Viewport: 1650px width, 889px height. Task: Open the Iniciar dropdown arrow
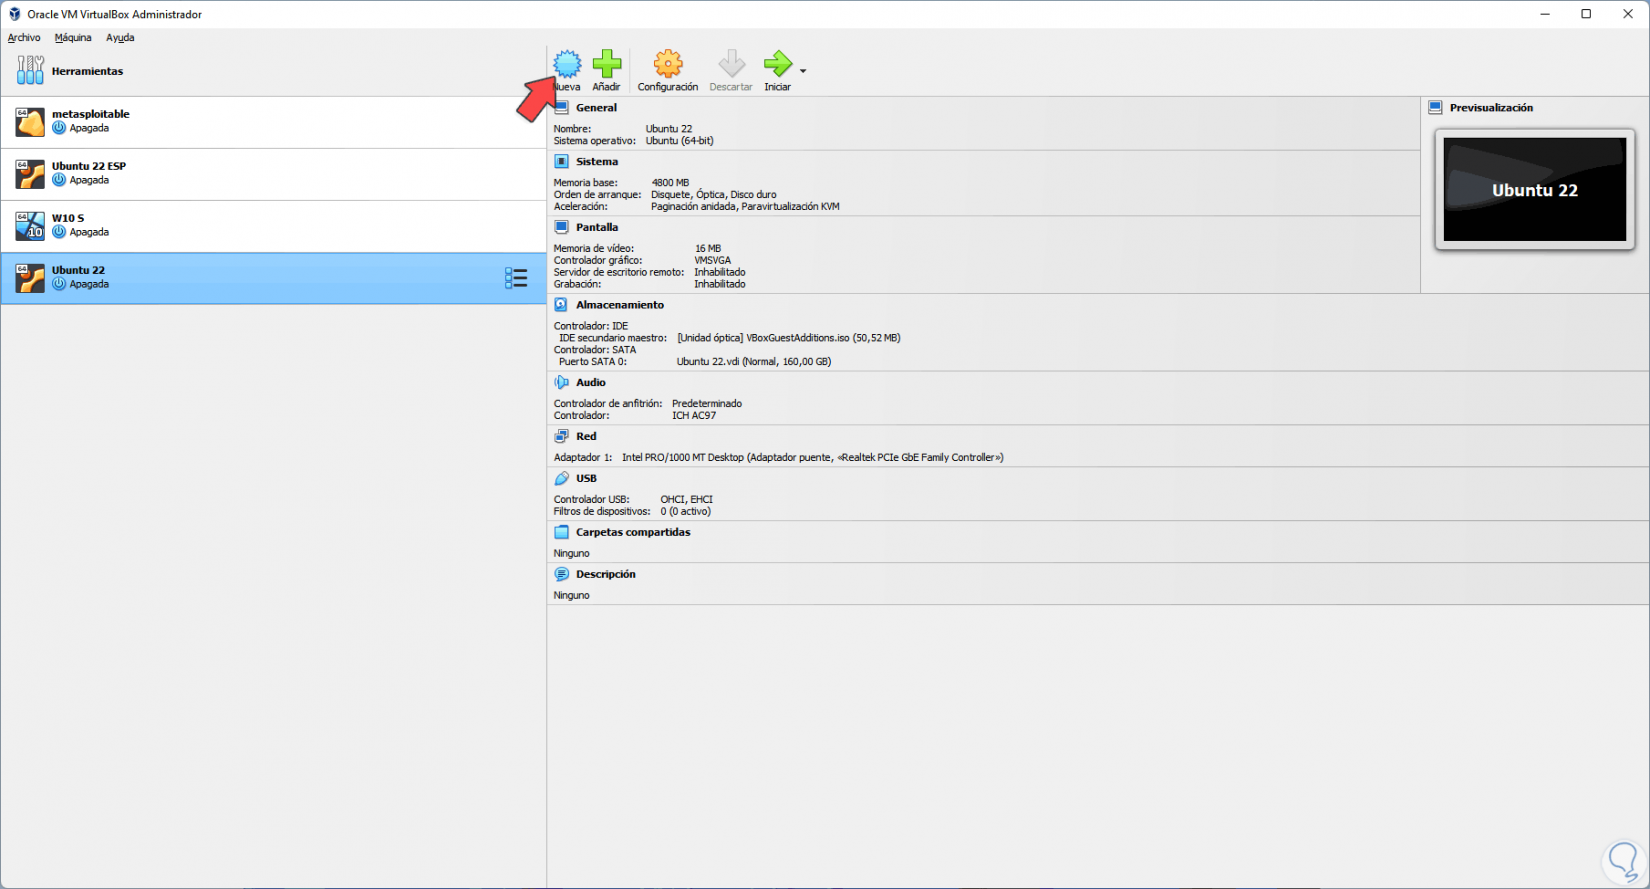[803, 71]
